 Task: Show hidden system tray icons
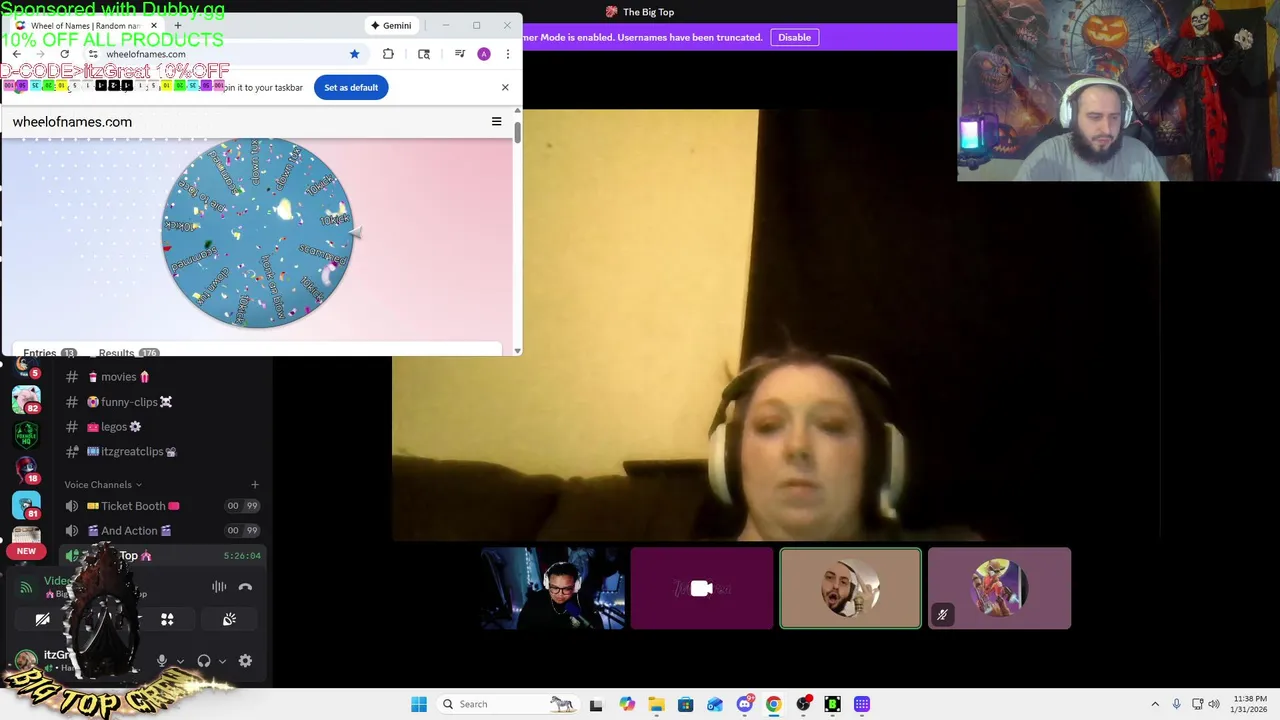pyautogui.click(x=1155, y=704)
